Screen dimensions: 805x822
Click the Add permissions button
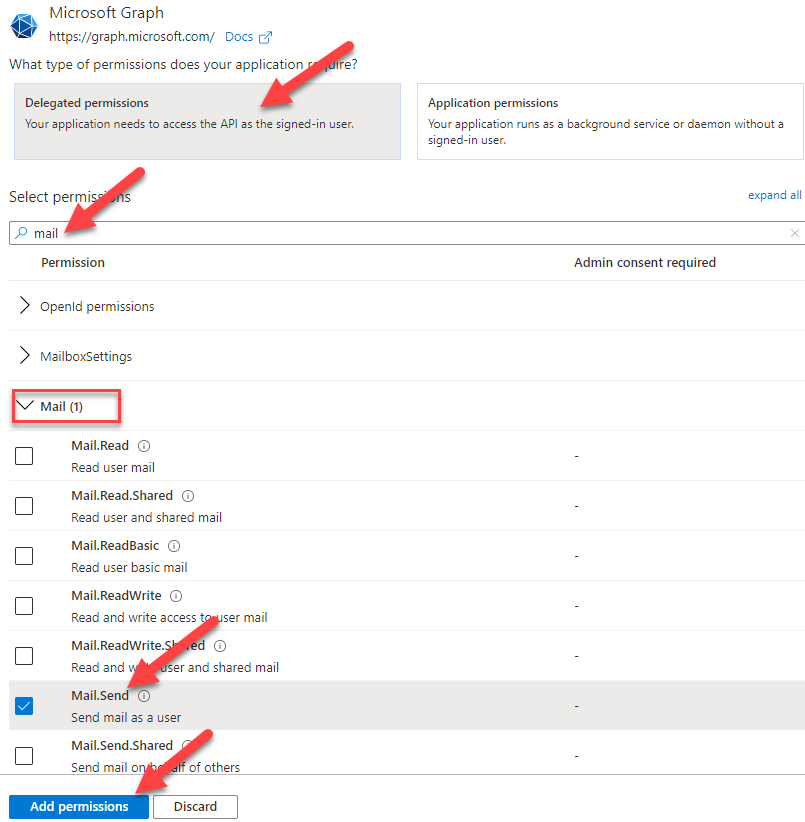click(79, 806)
